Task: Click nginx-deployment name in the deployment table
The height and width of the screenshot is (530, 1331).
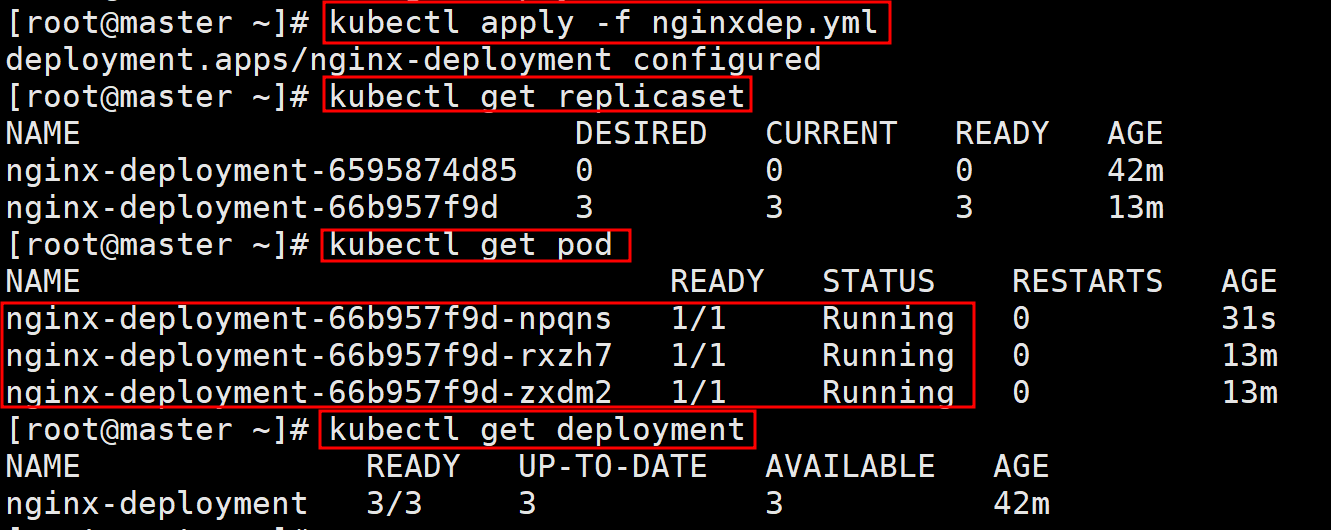Action: coord(157,504)
